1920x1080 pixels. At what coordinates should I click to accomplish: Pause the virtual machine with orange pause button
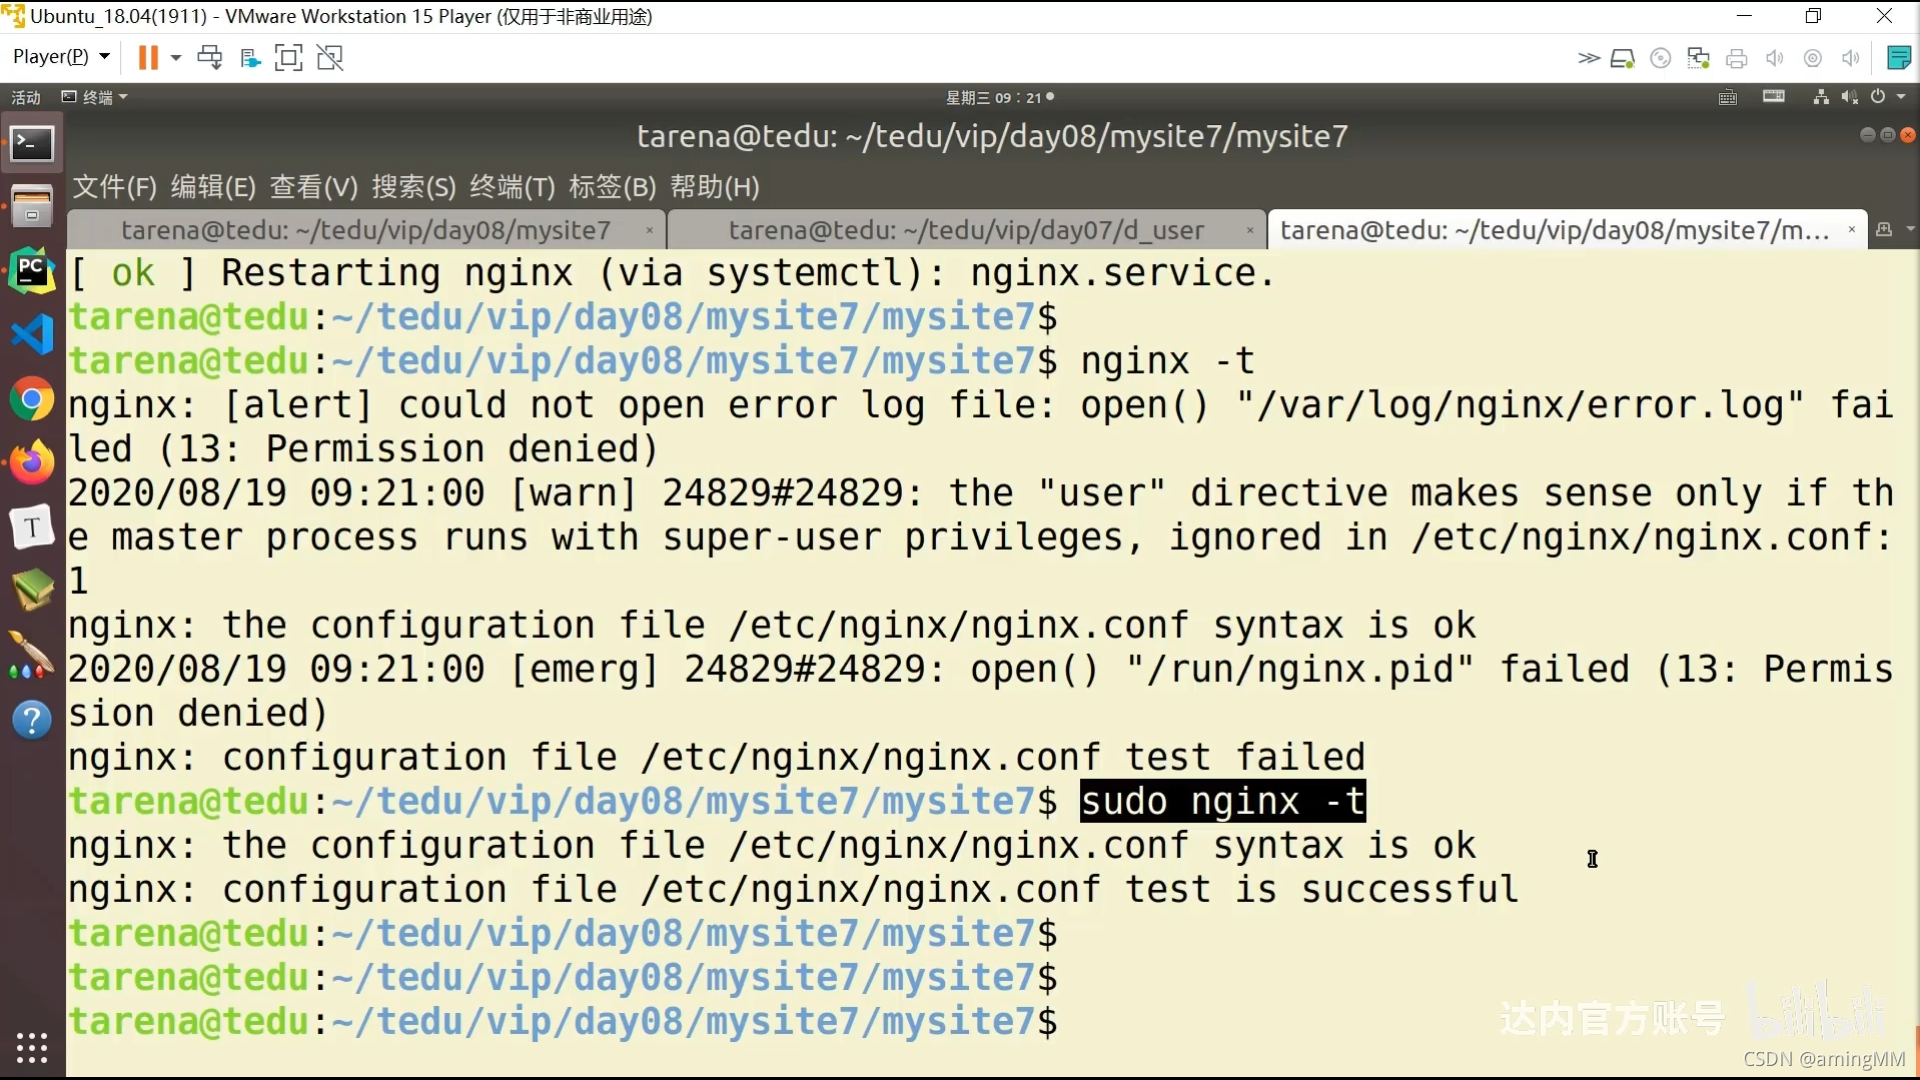[148, 57]
